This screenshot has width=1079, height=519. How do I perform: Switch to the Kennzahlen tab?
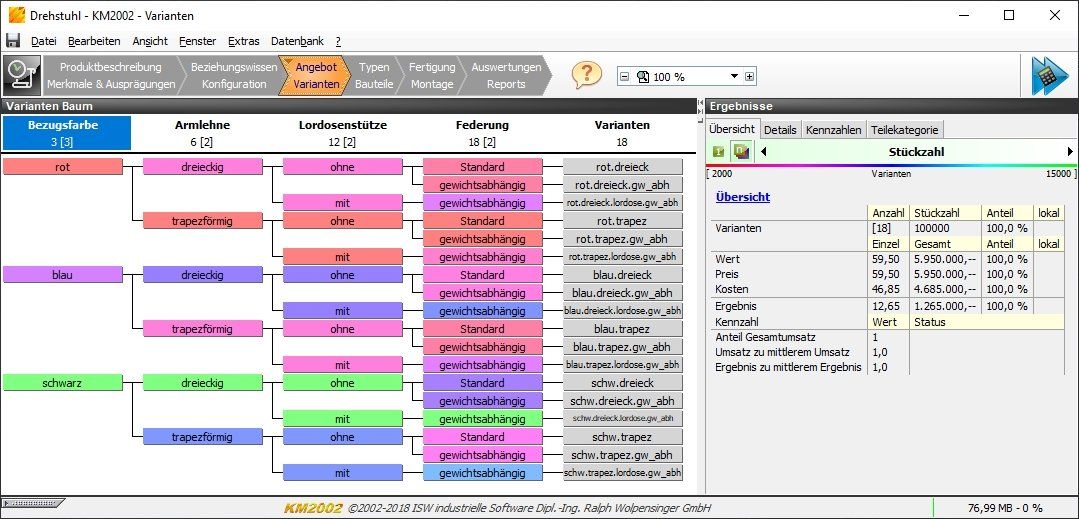click(833, 130)
